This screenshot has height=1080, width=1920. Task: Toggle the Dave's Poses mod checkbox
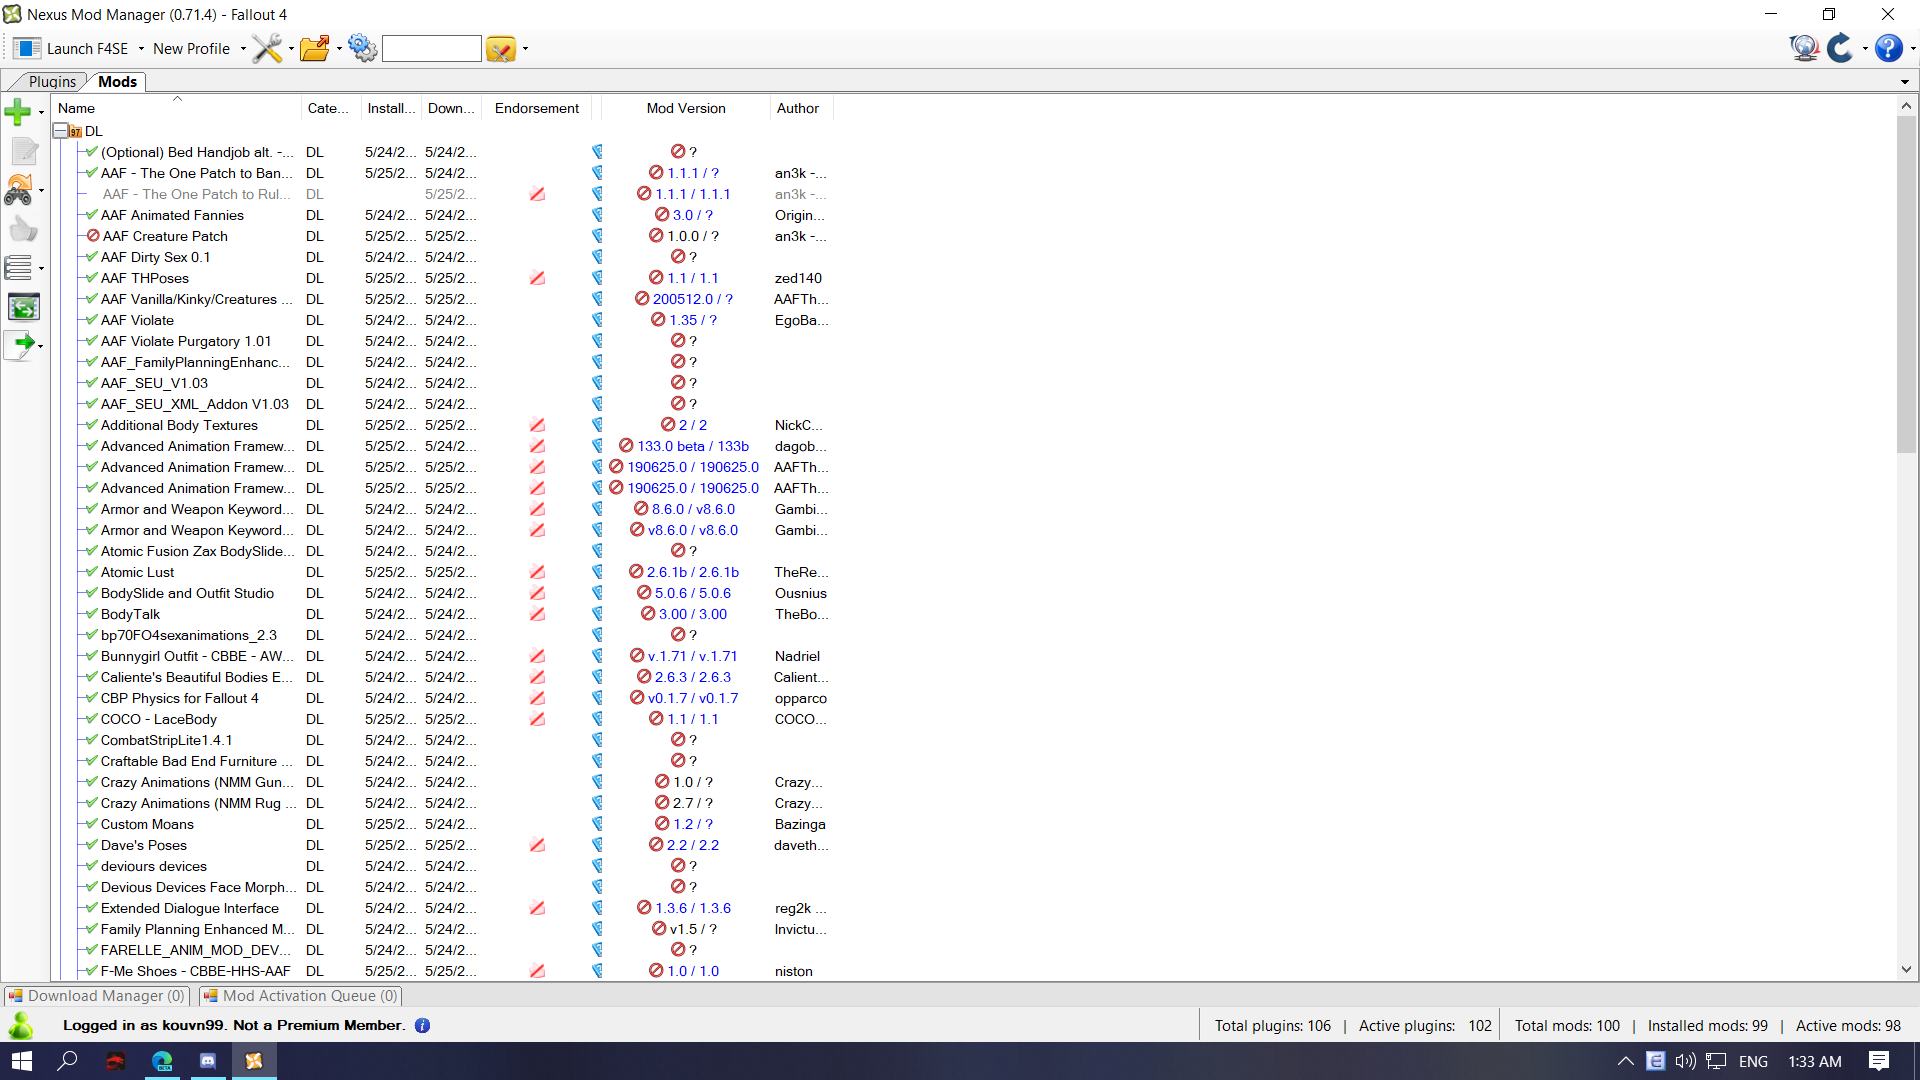[x=92, y=845]
